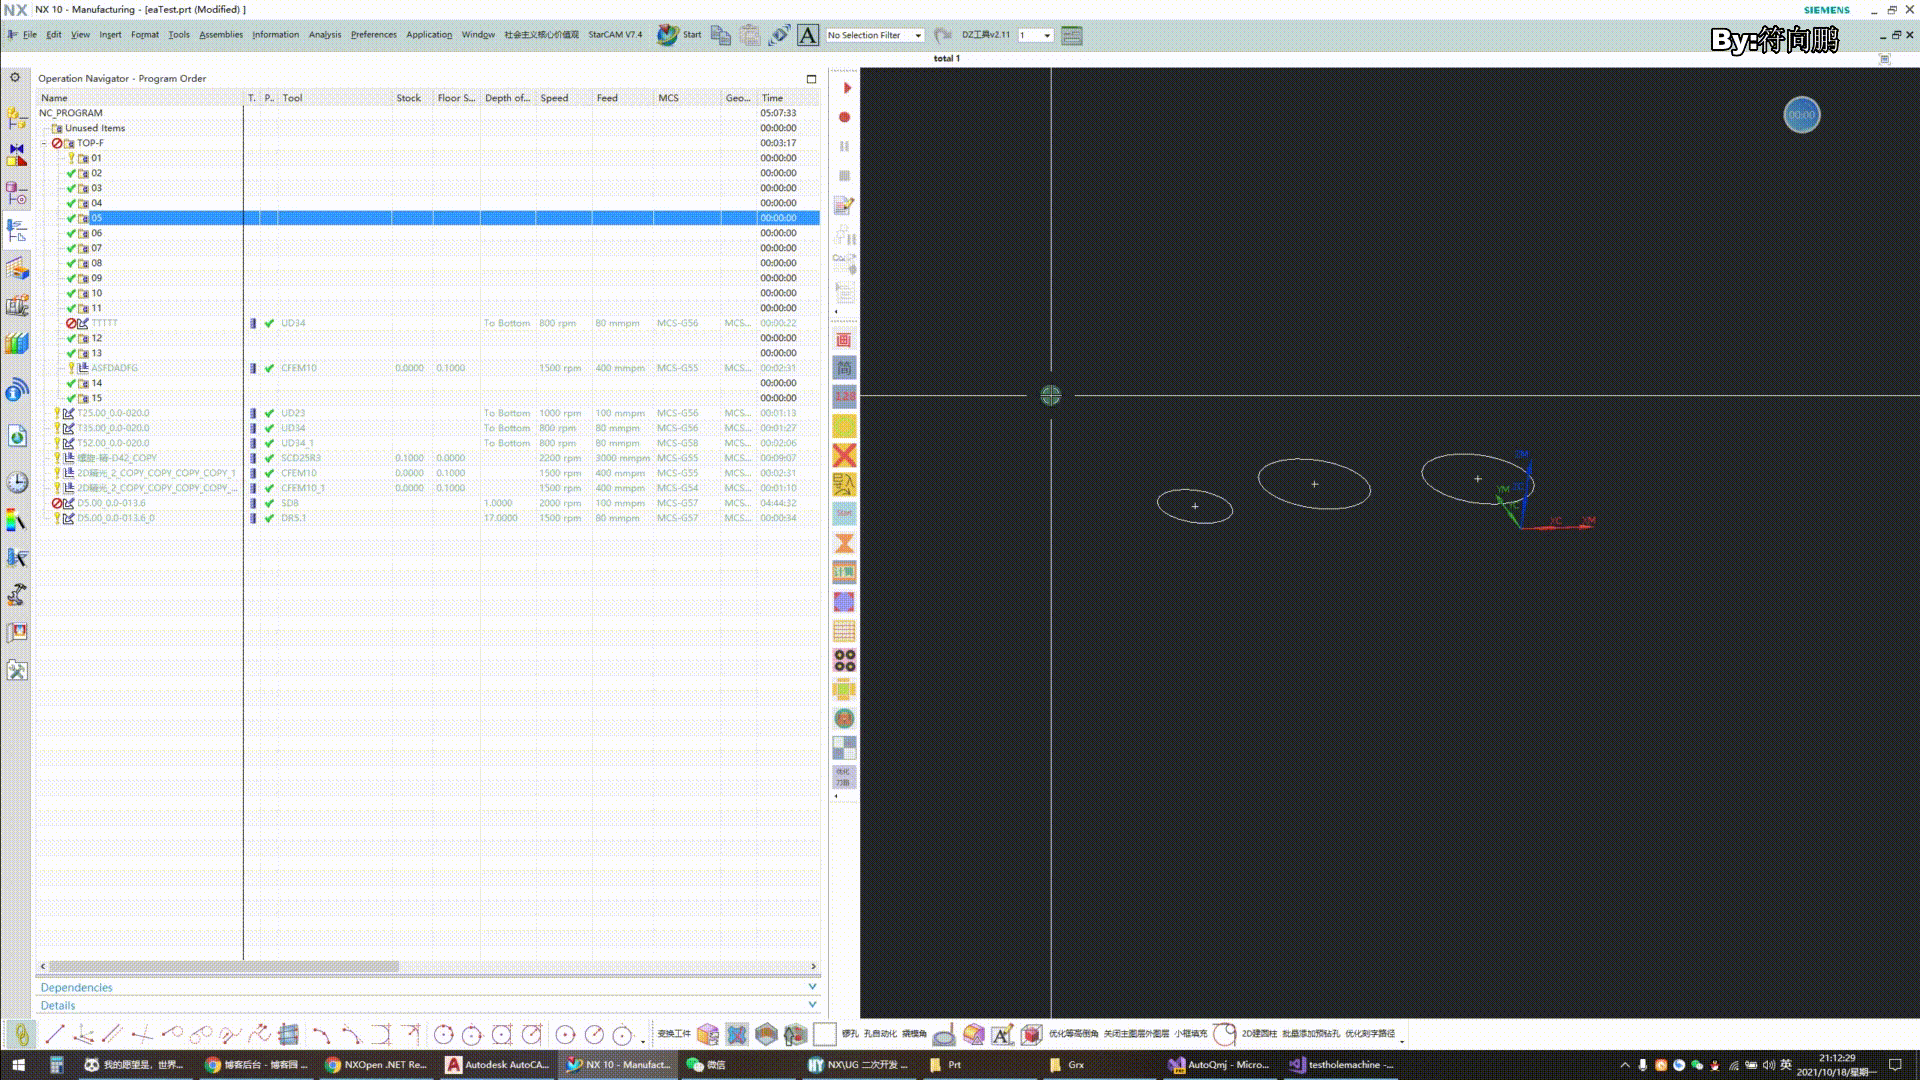The height and width of the screenshot is (1080, 1920).
Task: Toggle green check status of operation 05
Action: tap(71, 218)
